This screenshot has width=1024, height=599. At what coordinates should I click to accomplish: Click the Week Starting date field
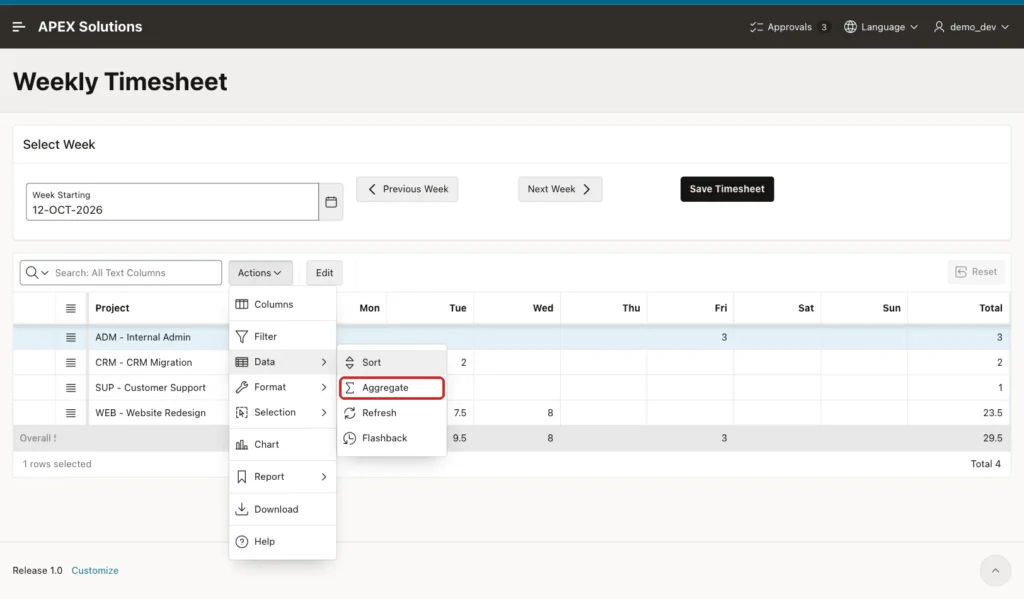172,202
